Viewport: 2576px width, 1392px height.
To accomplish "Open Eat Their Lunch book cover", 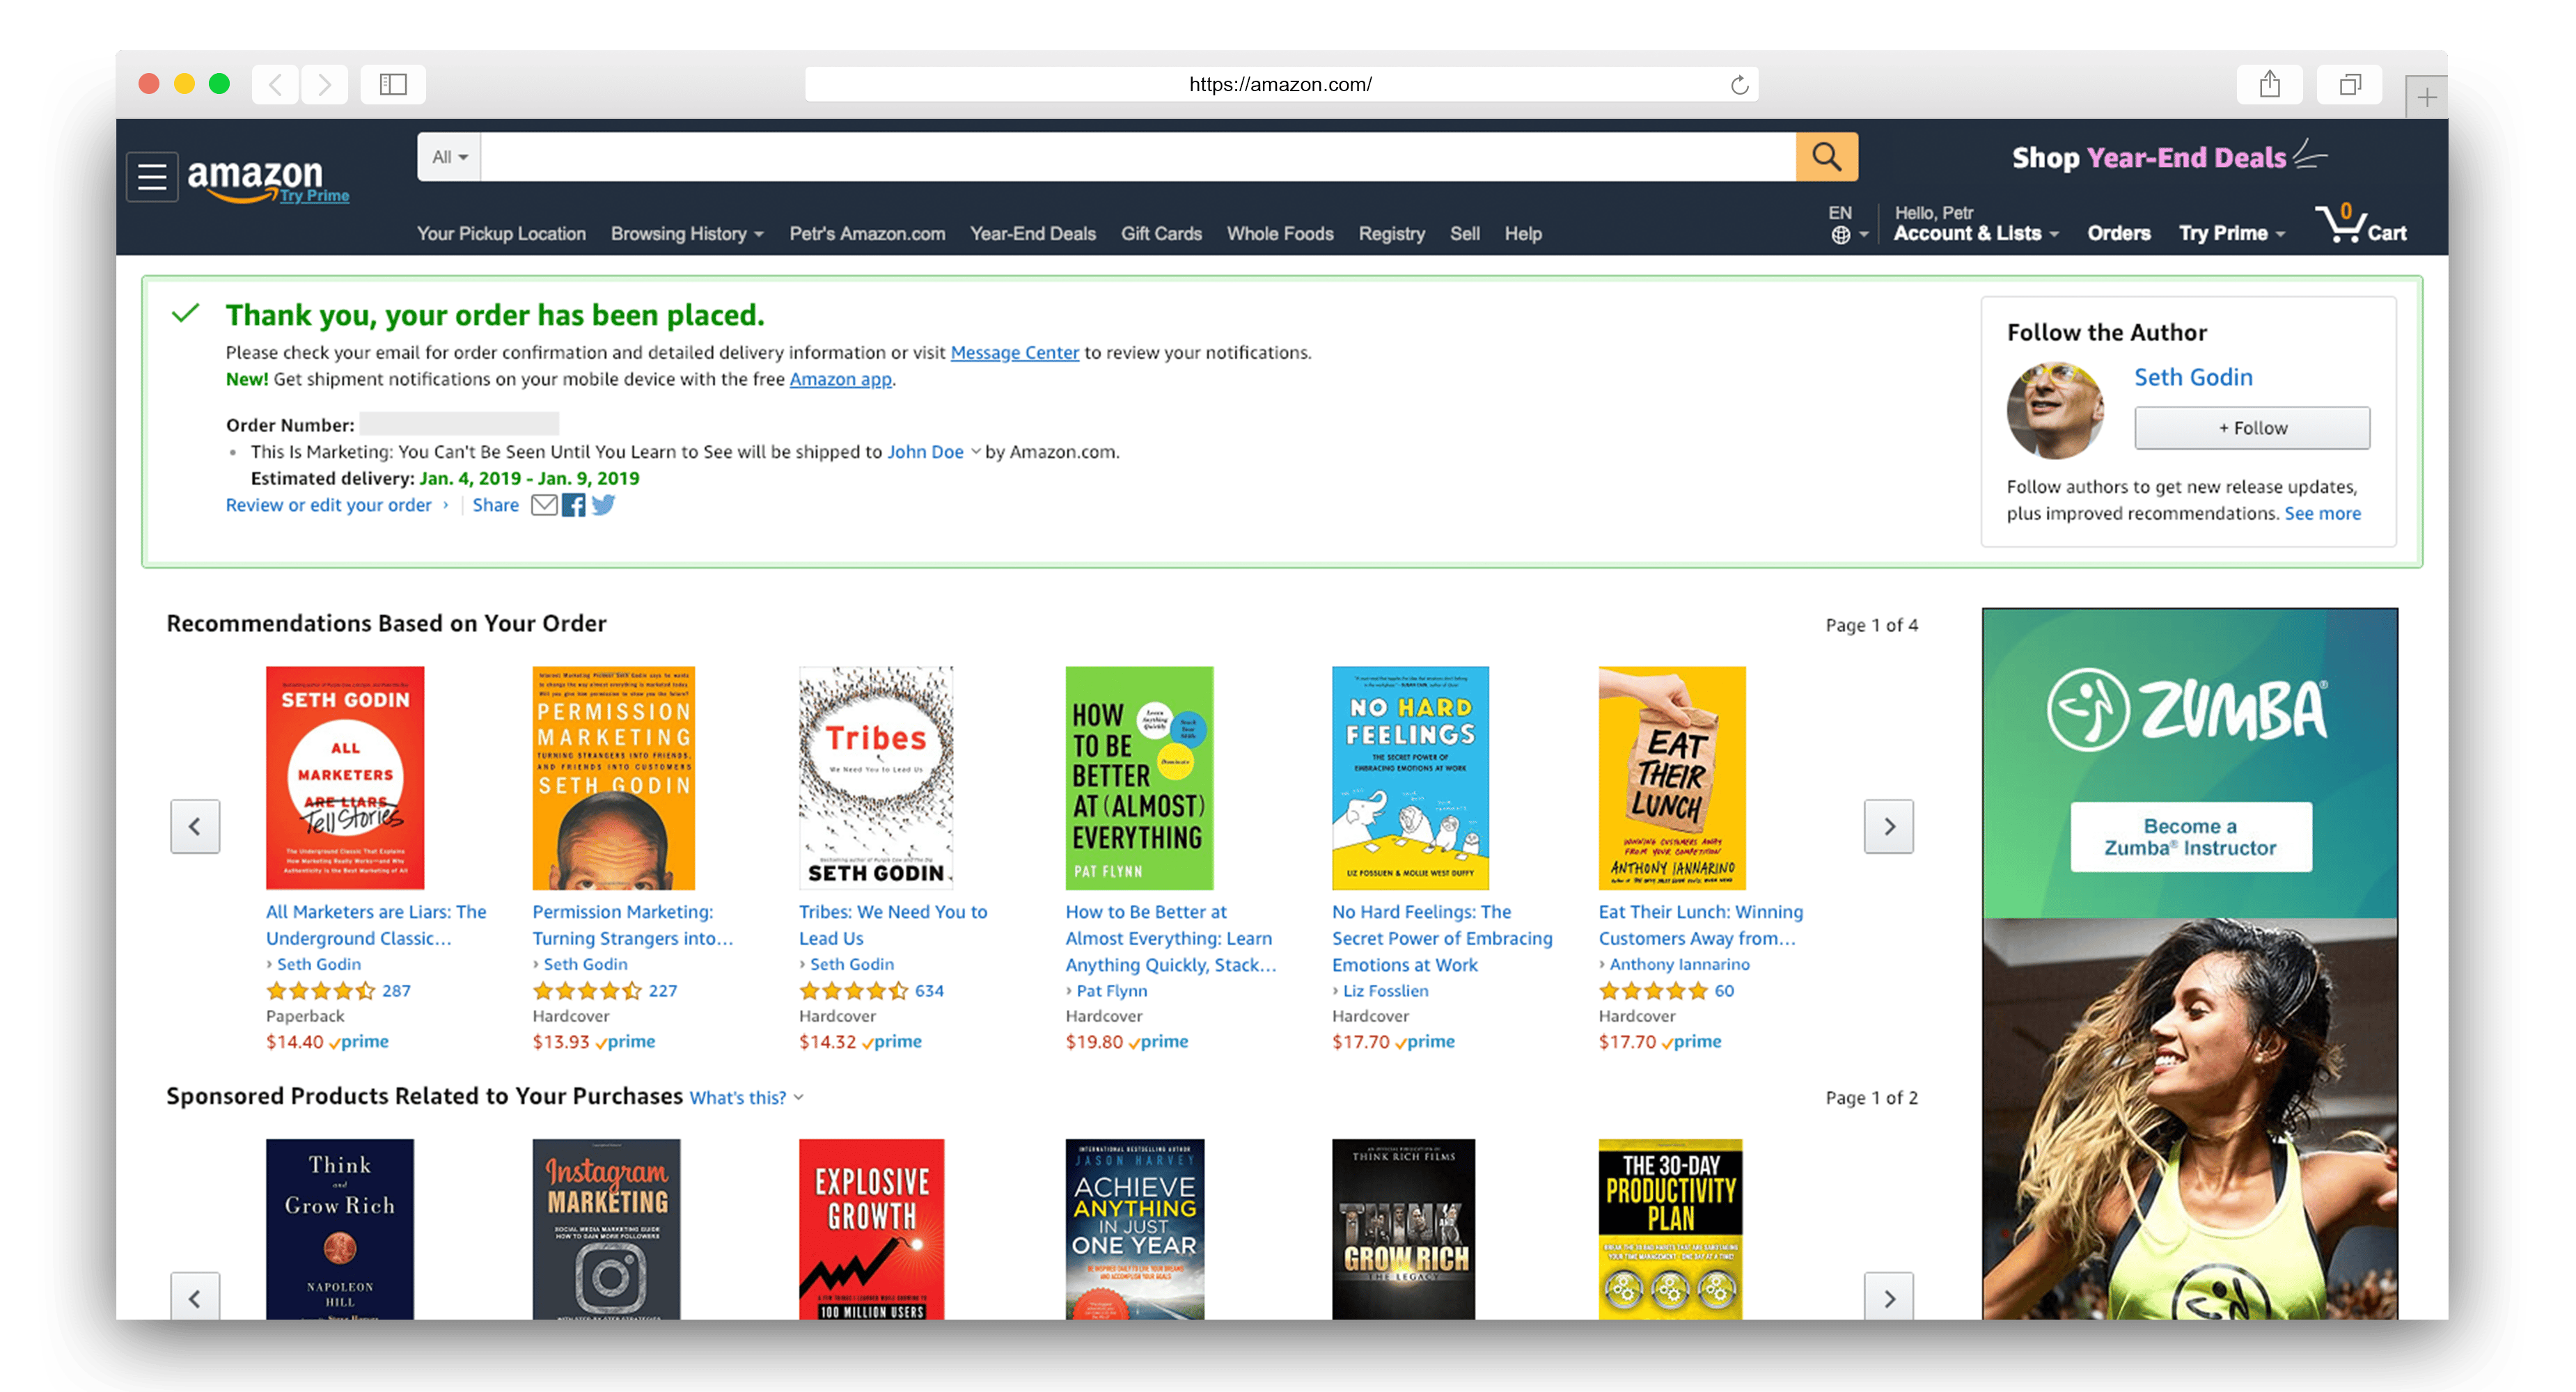I will (x=1672, y=778).
